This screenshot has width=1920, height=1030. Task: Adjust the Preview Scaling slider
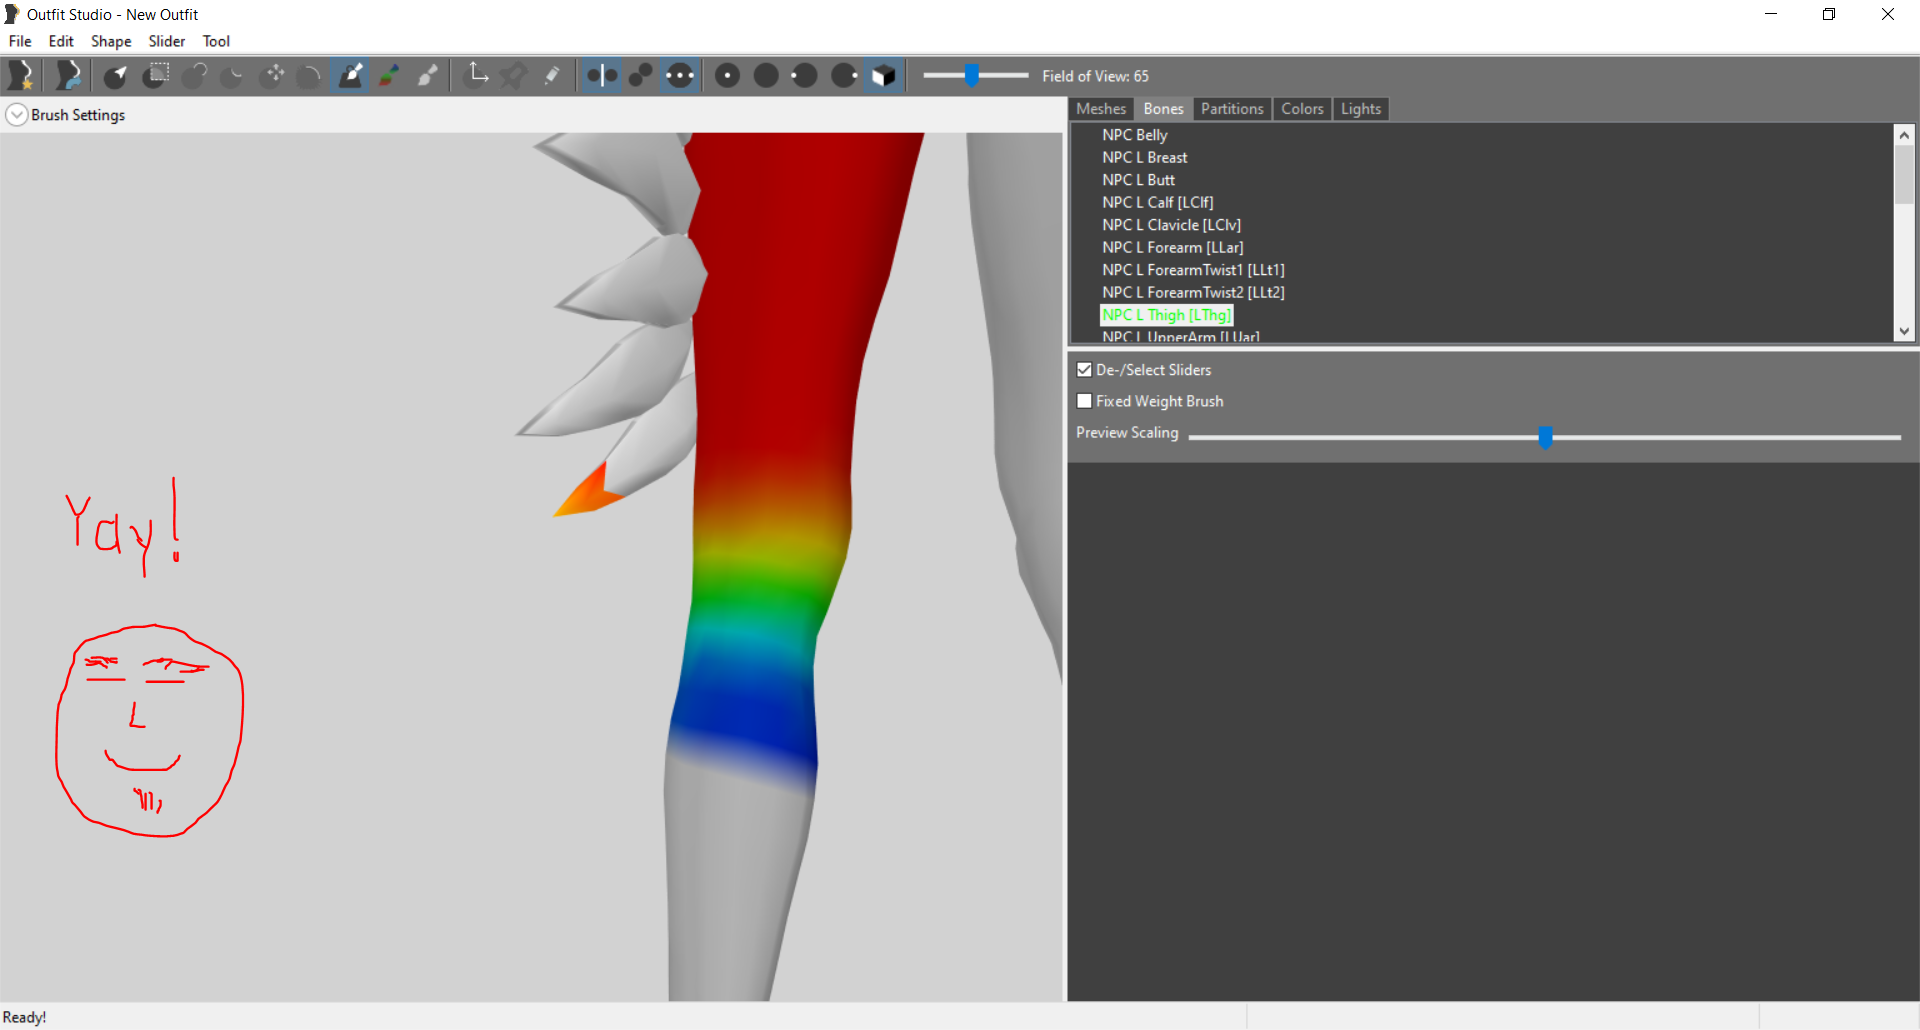click(1545, 437)
